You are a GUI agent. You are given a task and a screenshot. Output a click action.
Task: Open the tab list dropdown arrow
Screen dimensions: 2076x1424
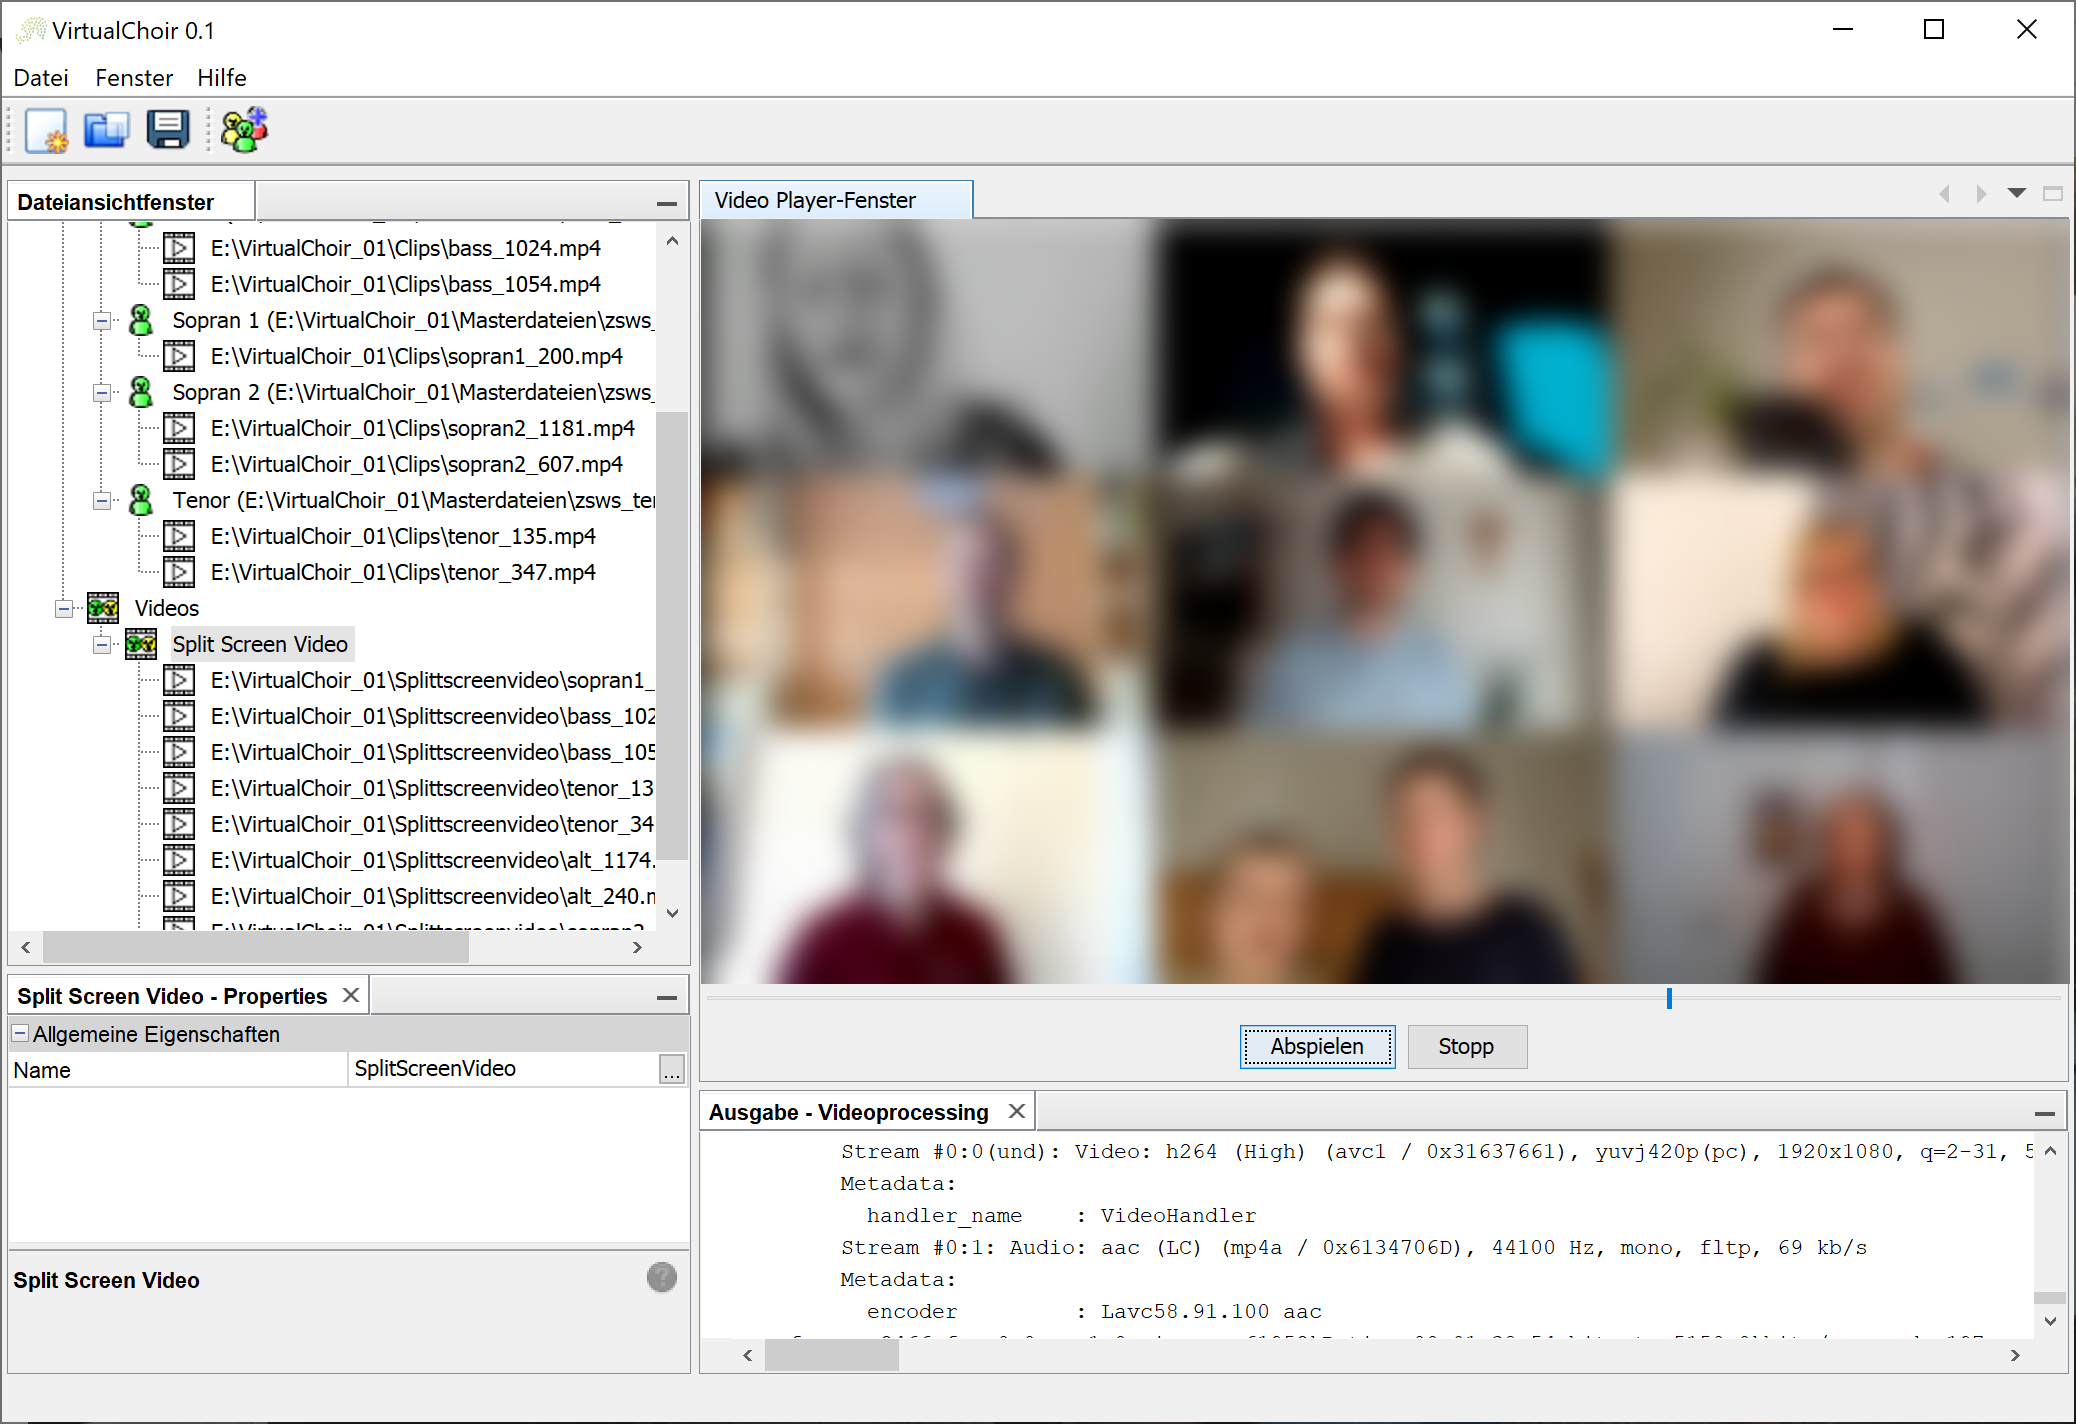coord(2017,193)
